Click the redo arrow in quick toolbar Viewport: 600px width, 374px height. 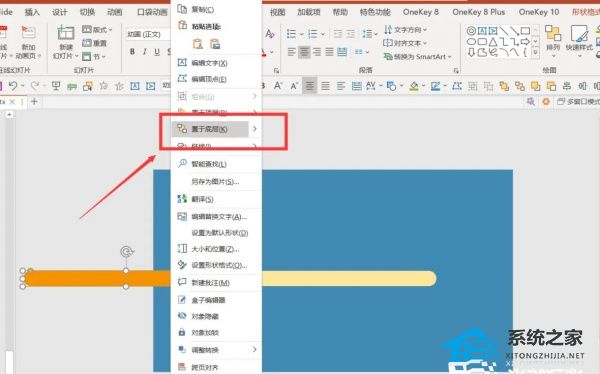(35, 85)
